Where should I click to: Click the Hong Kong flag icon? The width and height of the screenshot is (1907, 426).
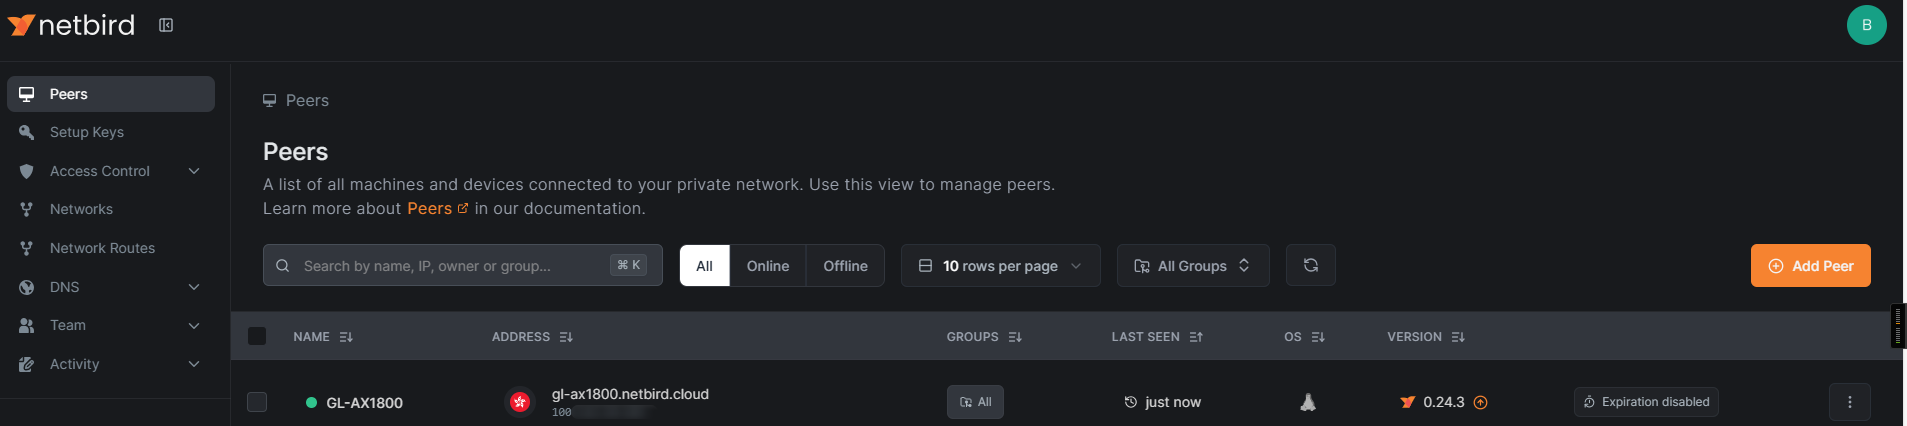tap(520, 402)
